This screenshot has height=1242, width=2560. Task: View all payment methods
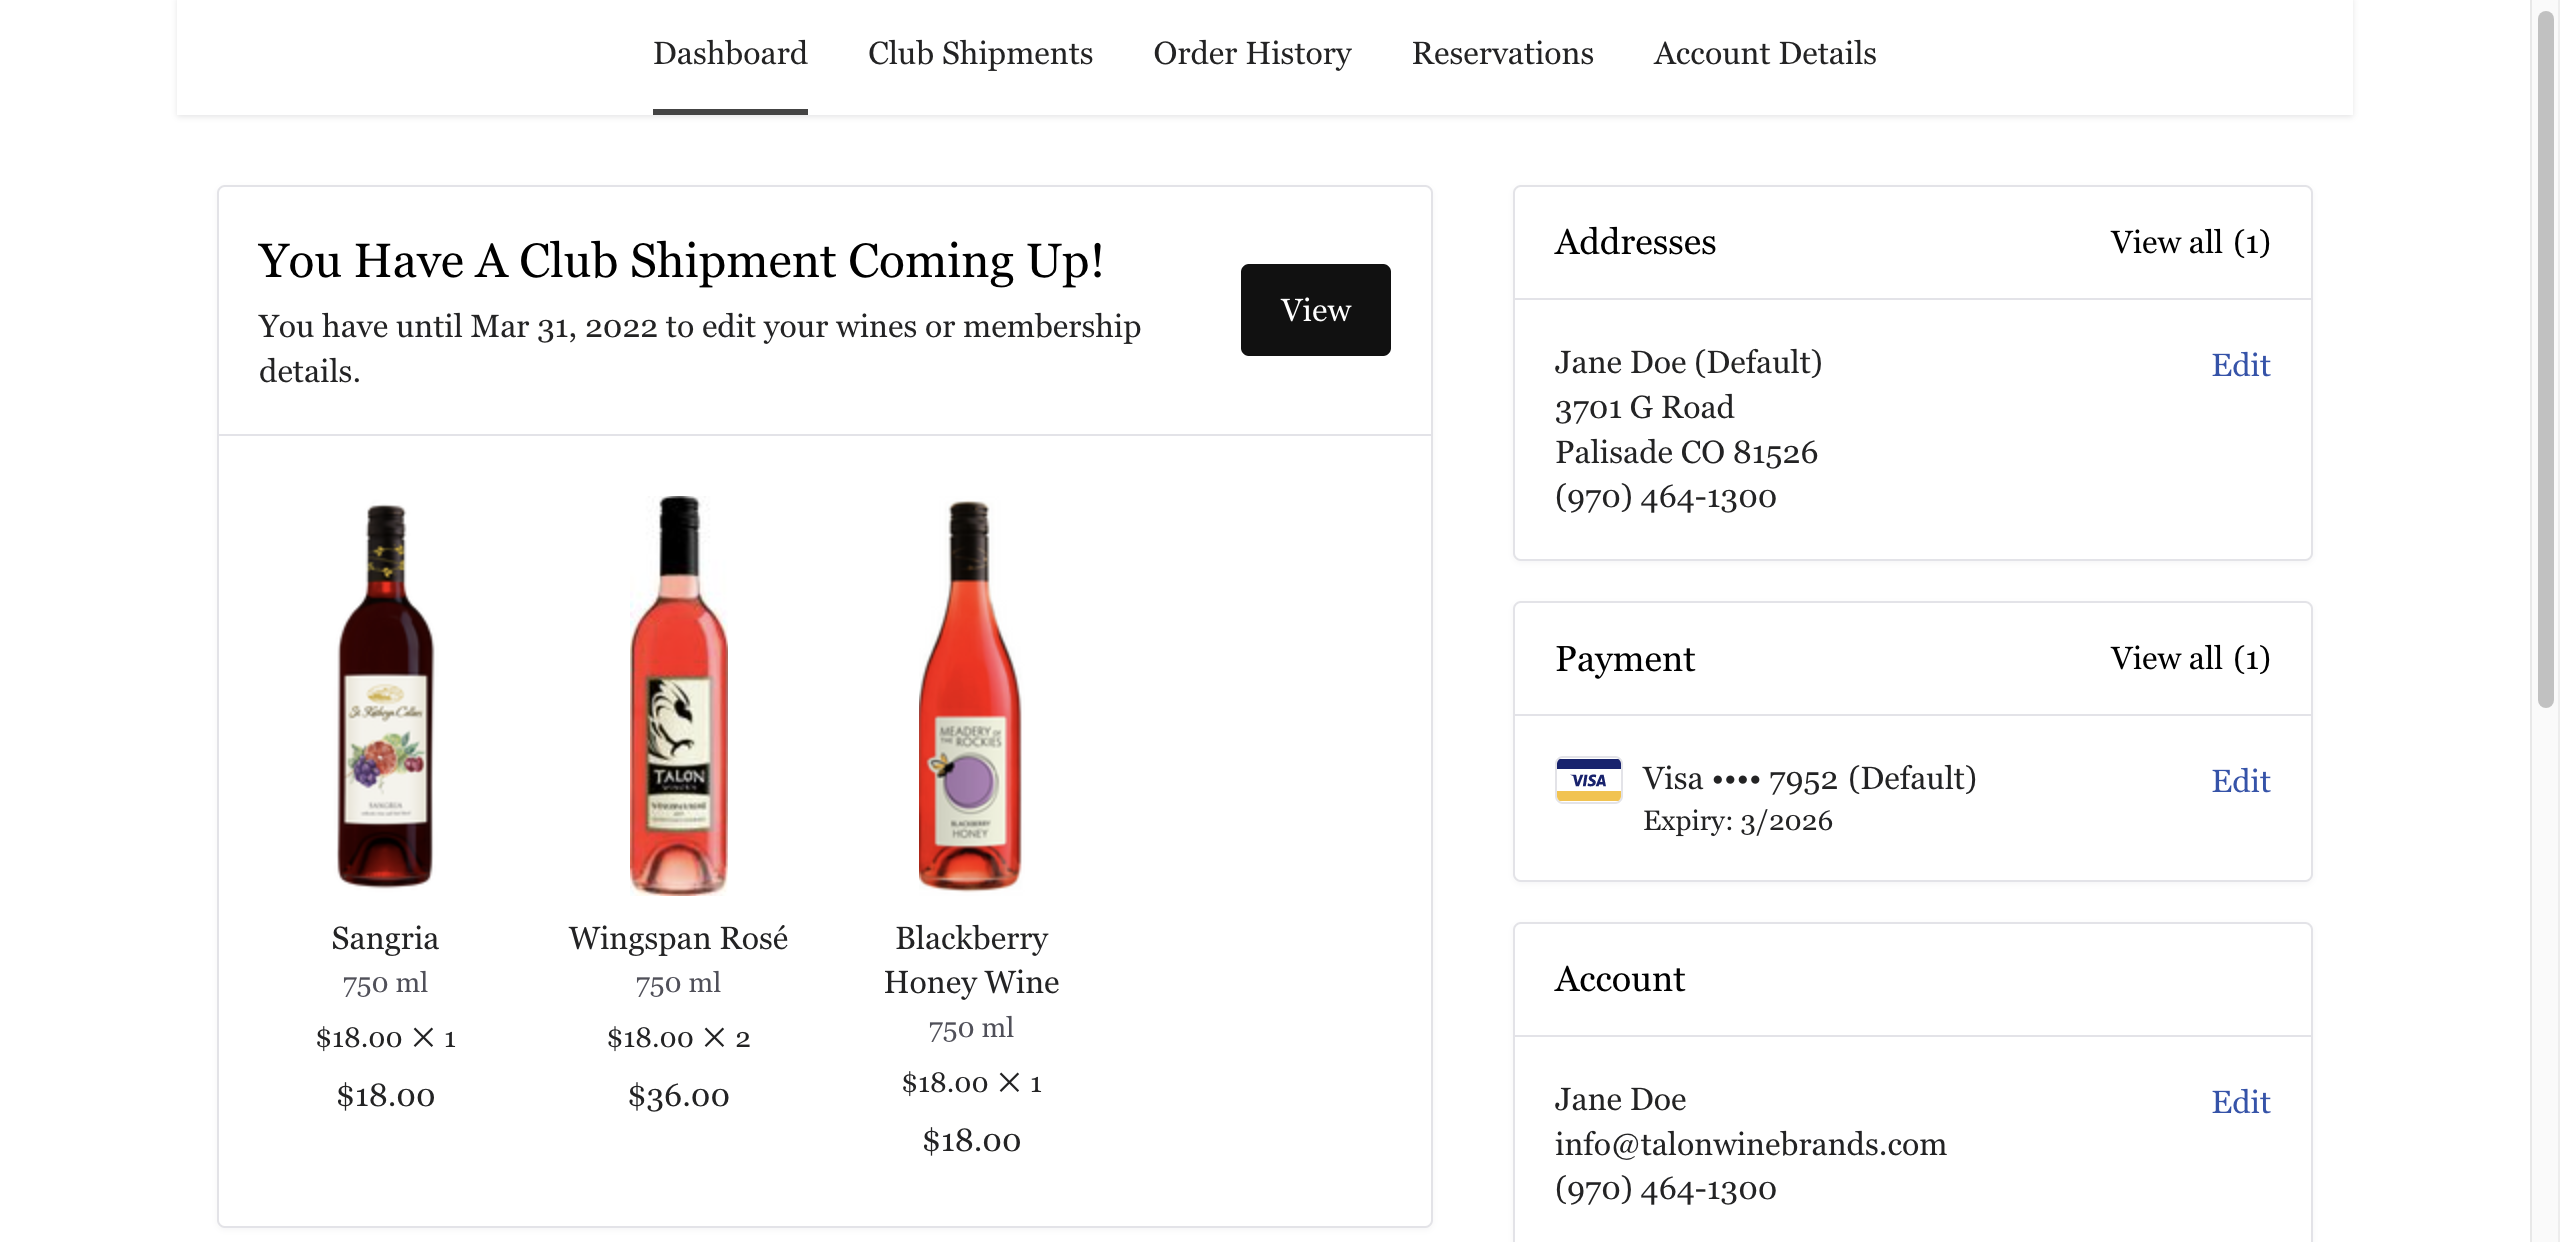click(2190, 658)
